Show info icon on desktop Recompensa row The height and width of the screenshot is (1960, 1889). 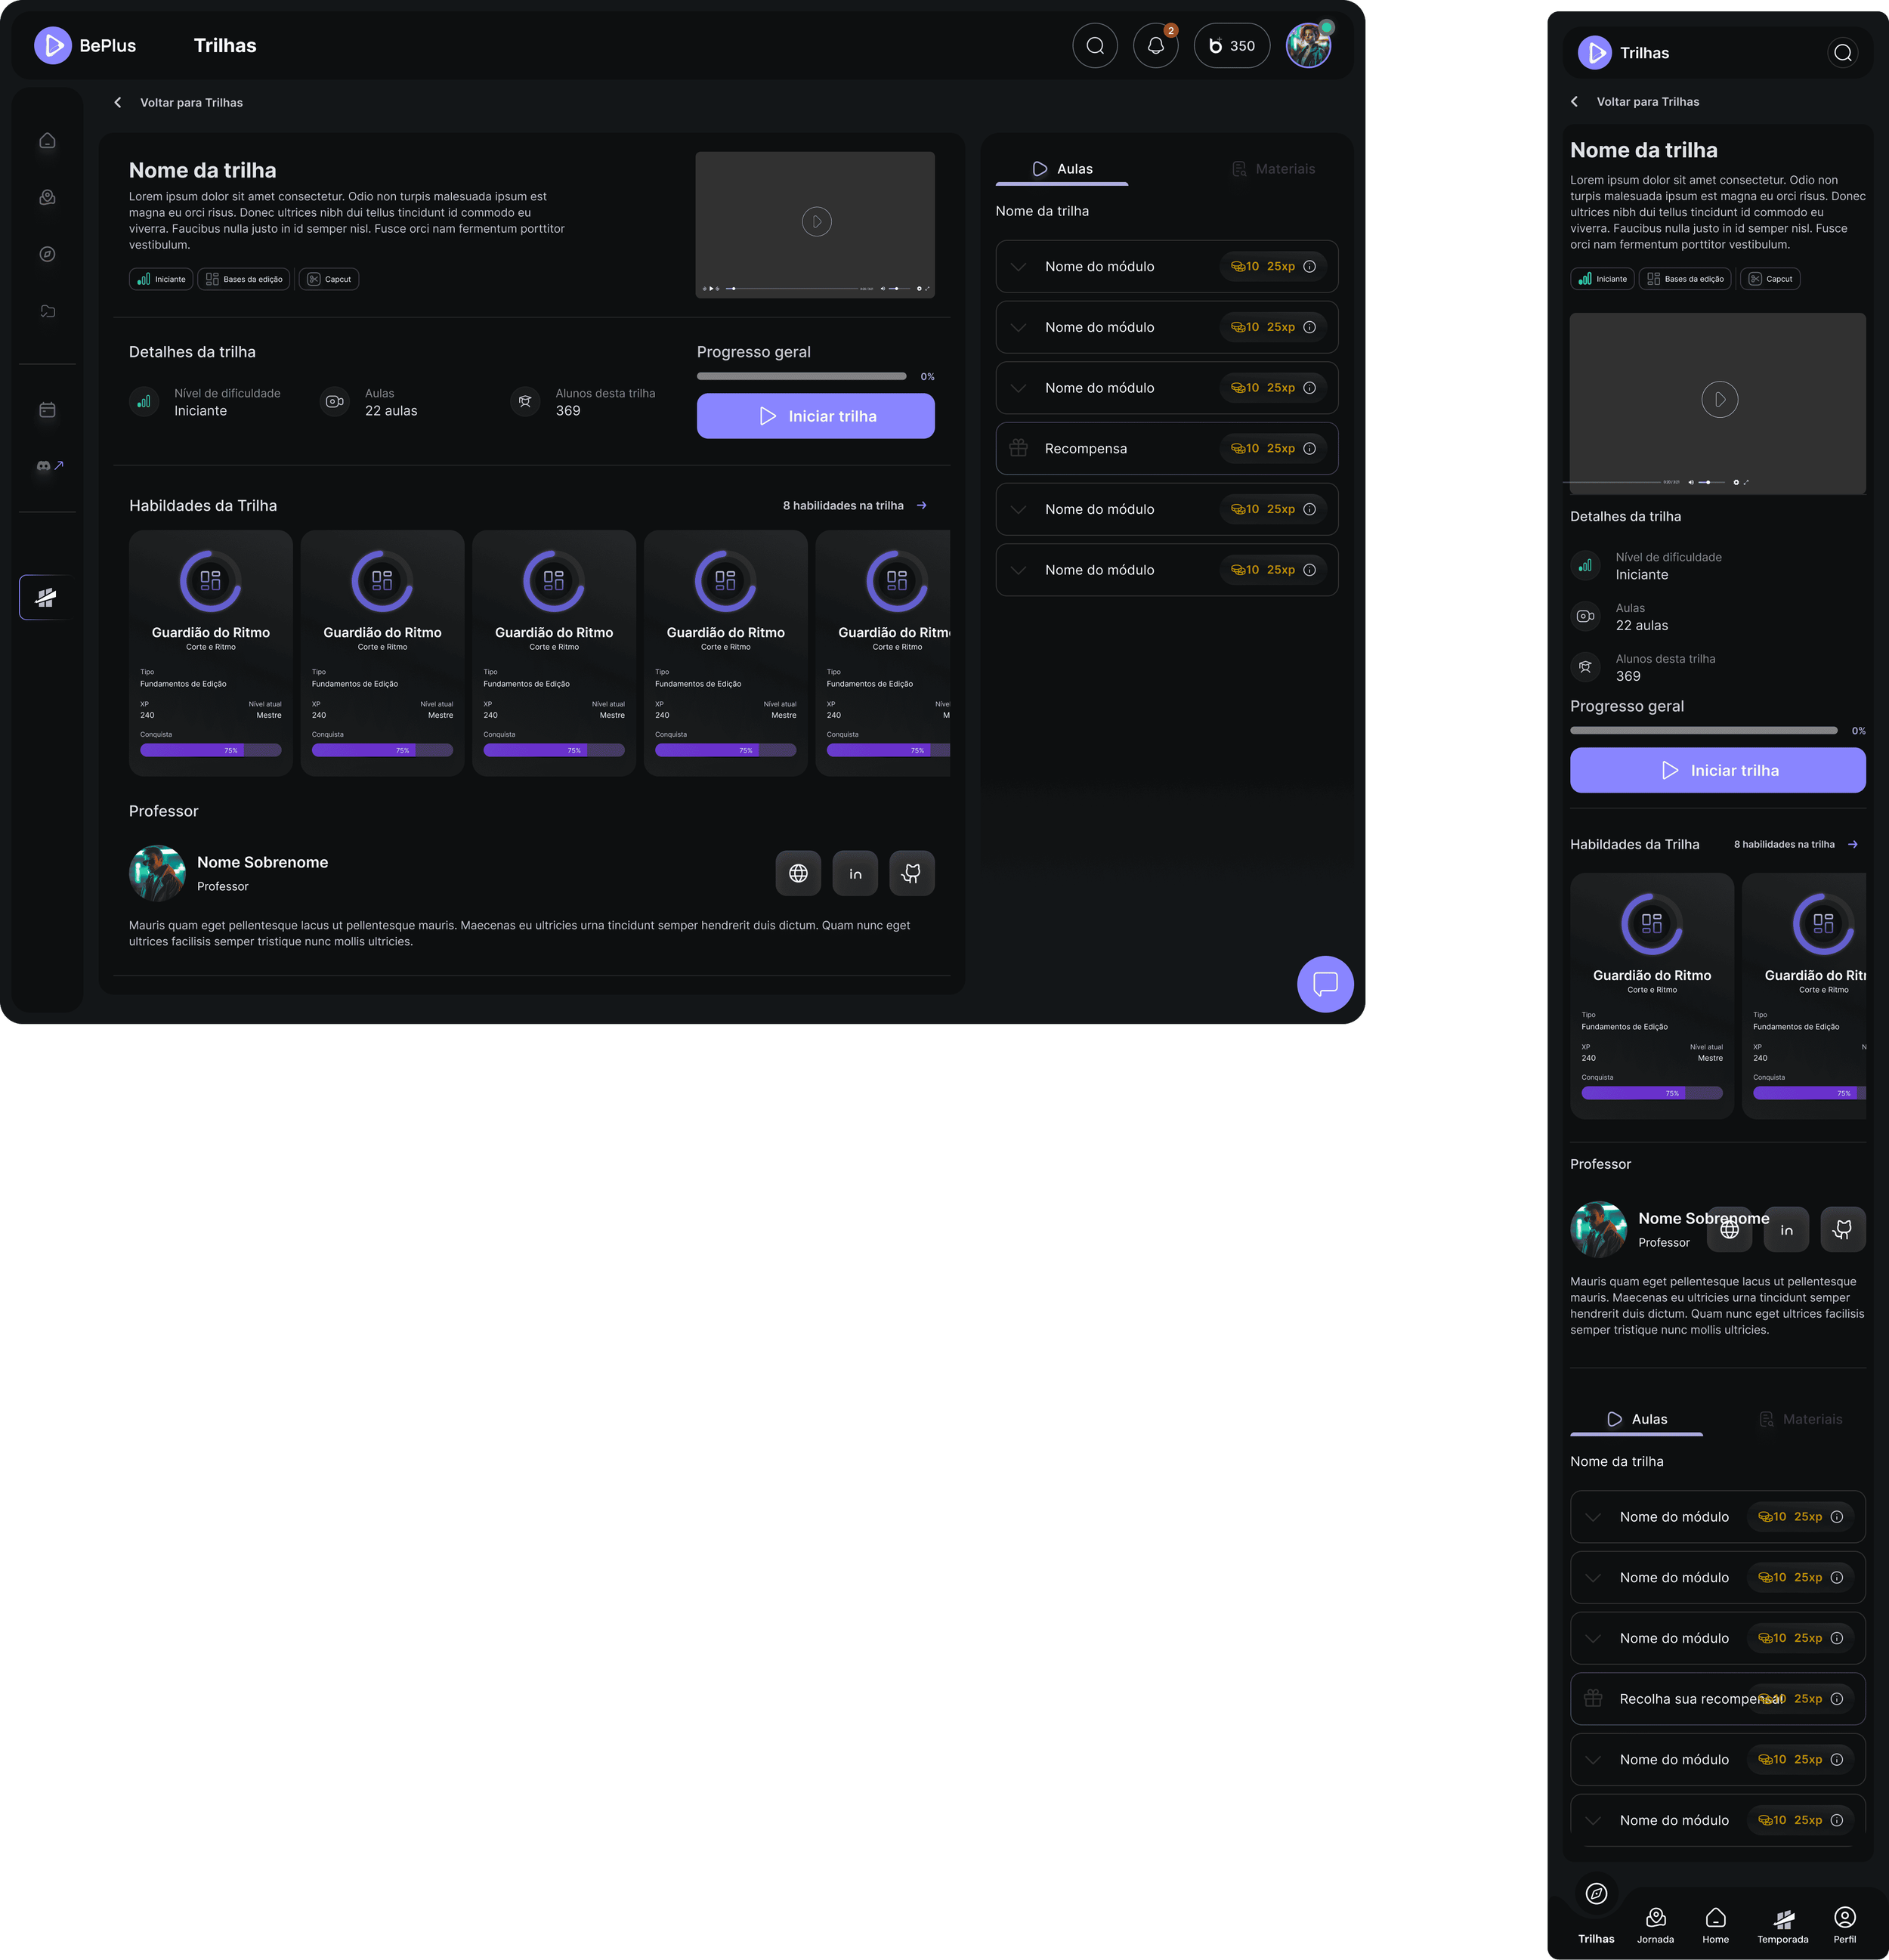[1309, 448]
